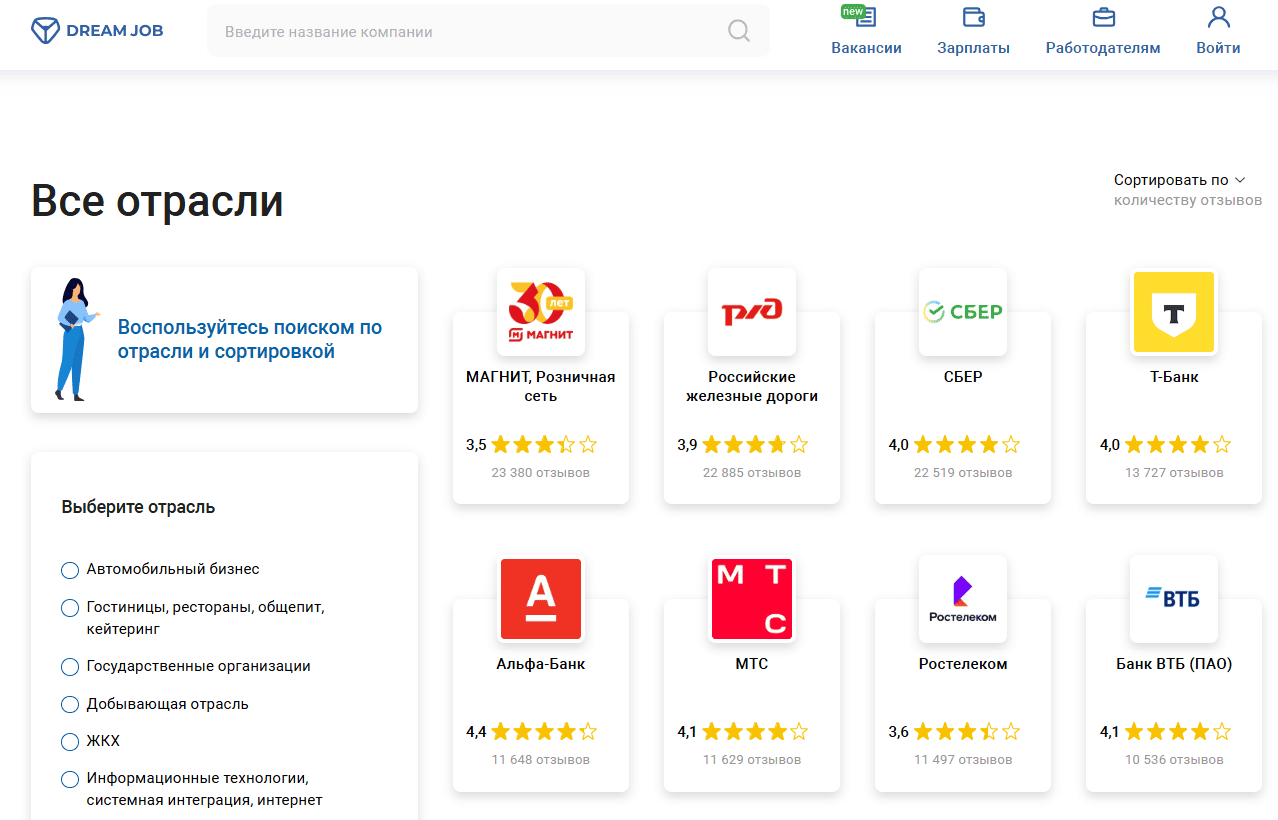Open the Т-Банк yellow logo

tap(1174, 312)
